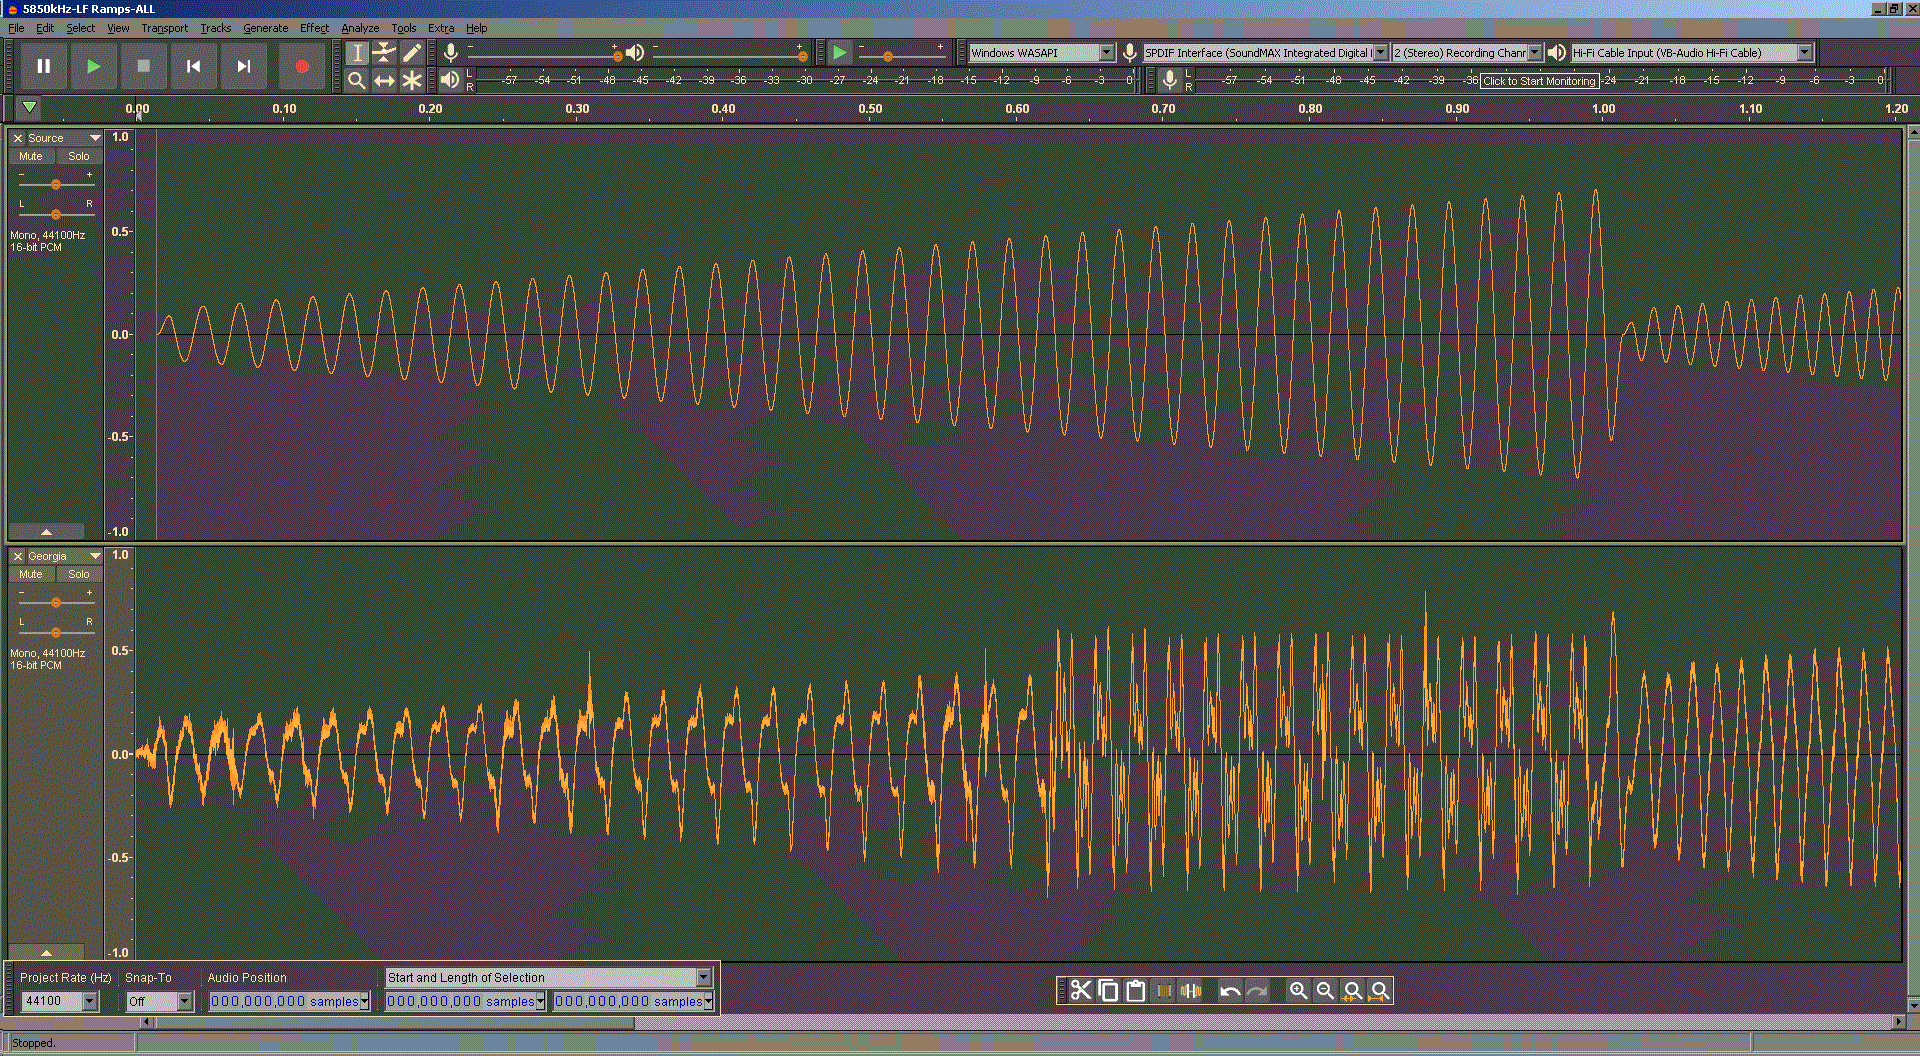1920x1056 pixels.
Task: Select the Envelope tool
Action: click(x=384, y=53)
